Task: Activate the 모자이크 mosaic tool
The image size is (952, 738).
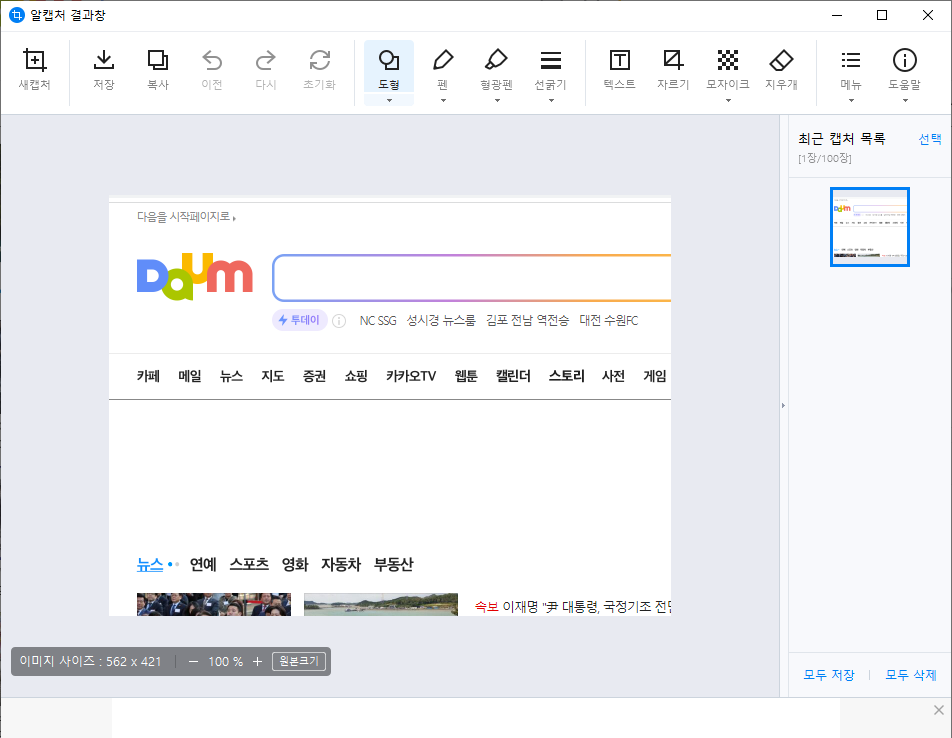Action: [x=727, y=65]
